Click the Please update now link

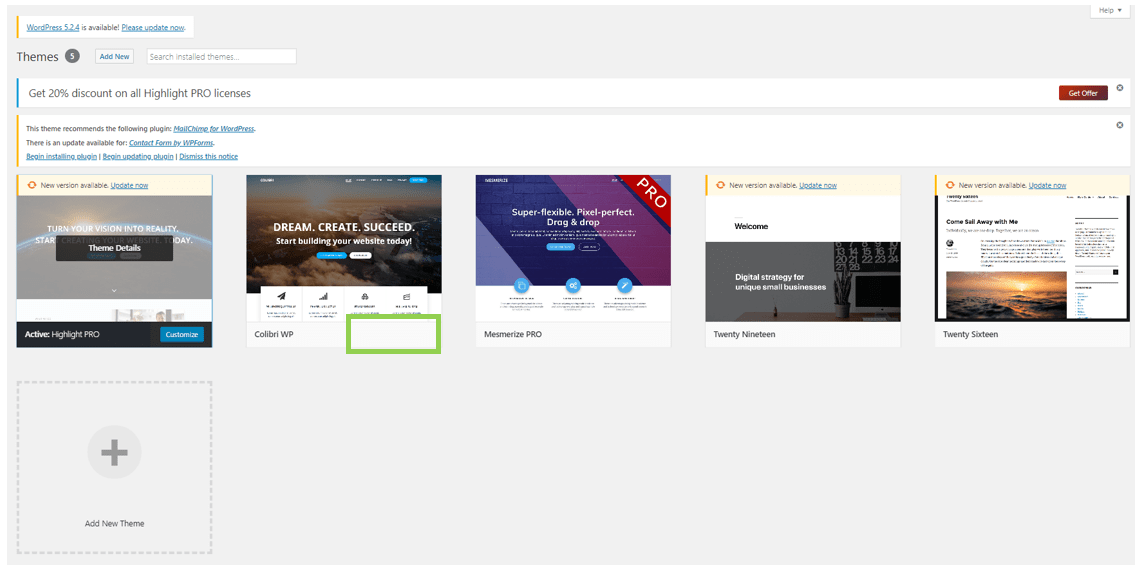click(x=153, y=28)
